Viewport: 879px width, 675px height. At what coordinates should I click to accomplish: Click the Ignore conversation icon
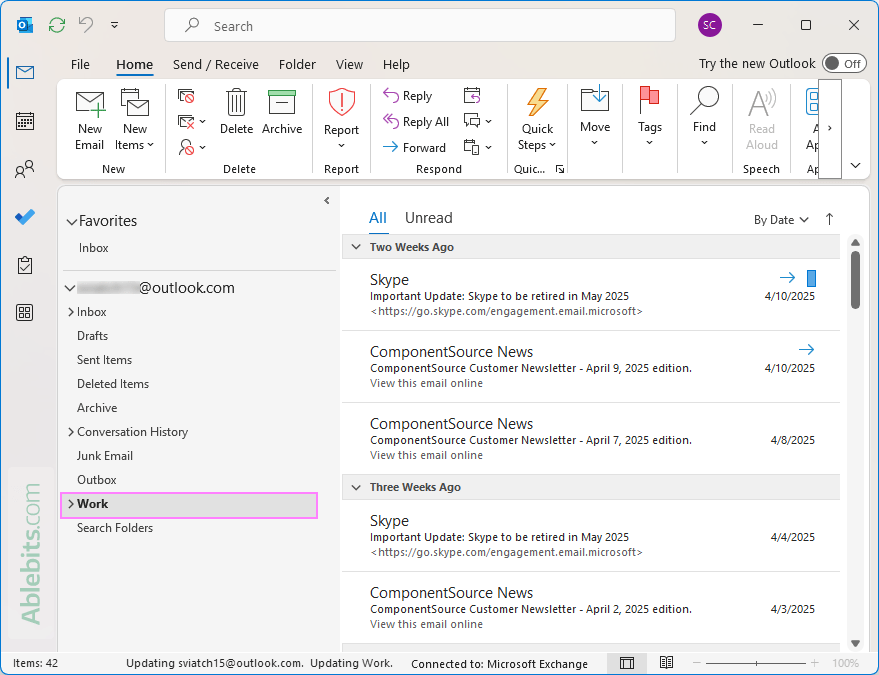186,96
